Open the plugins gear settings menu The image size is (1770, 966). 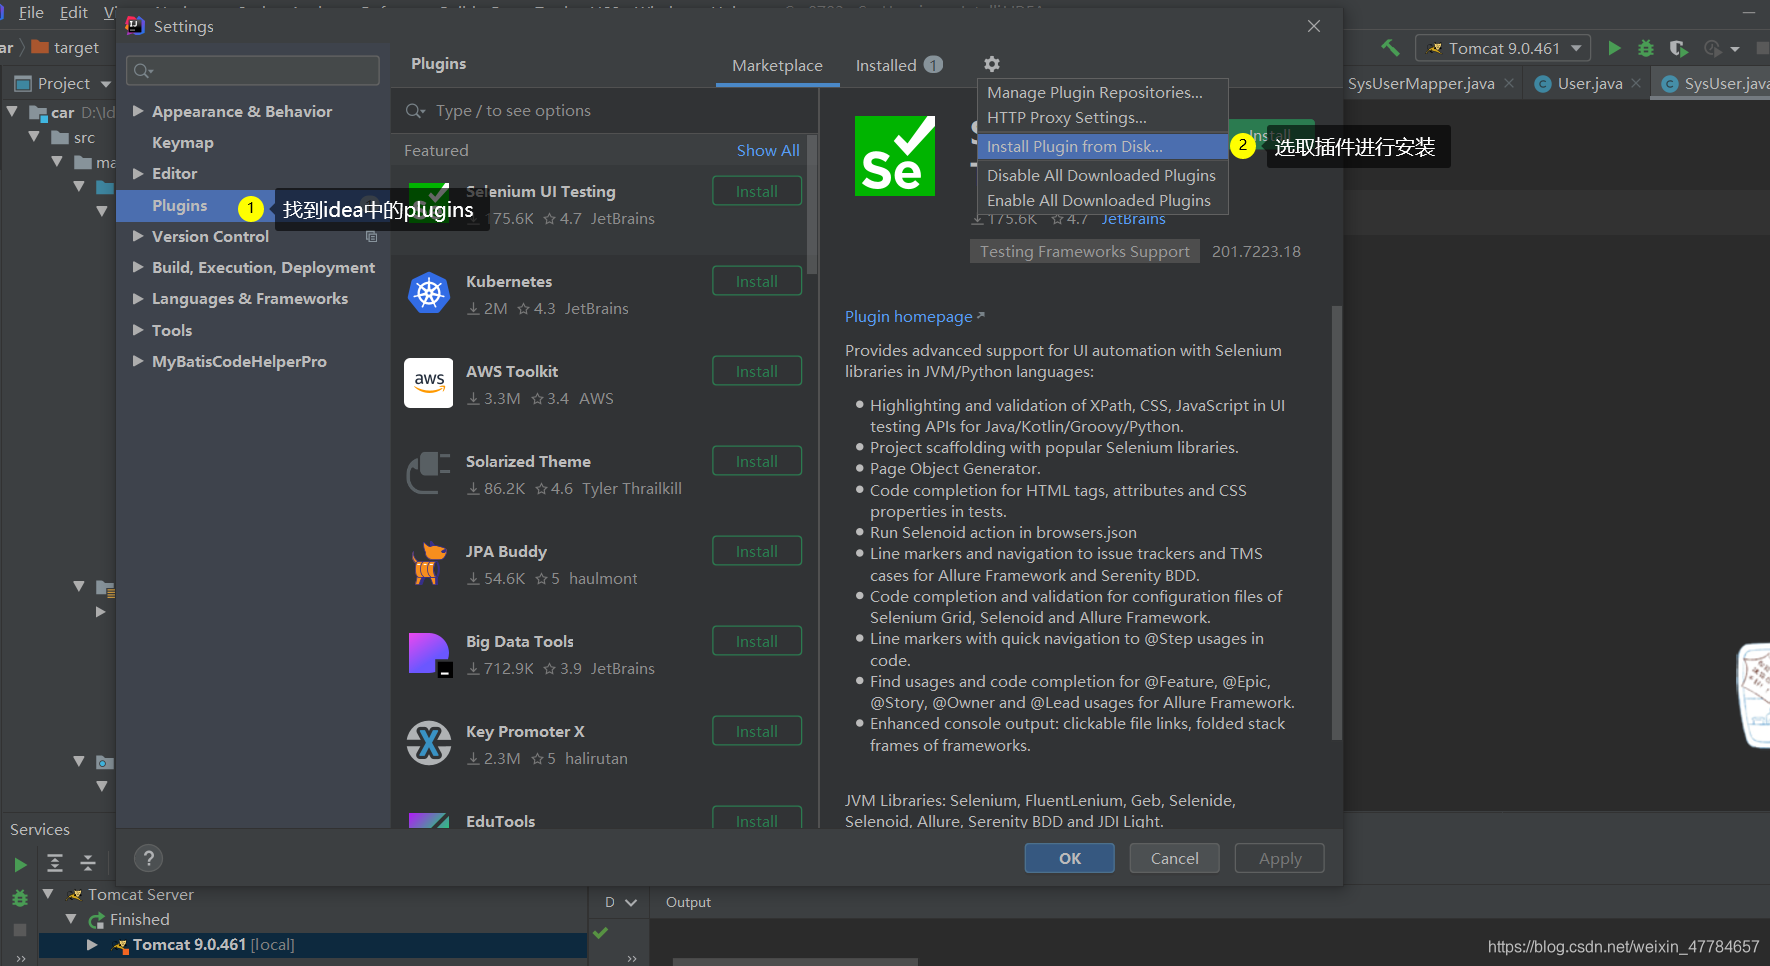(x=991, y=64)
